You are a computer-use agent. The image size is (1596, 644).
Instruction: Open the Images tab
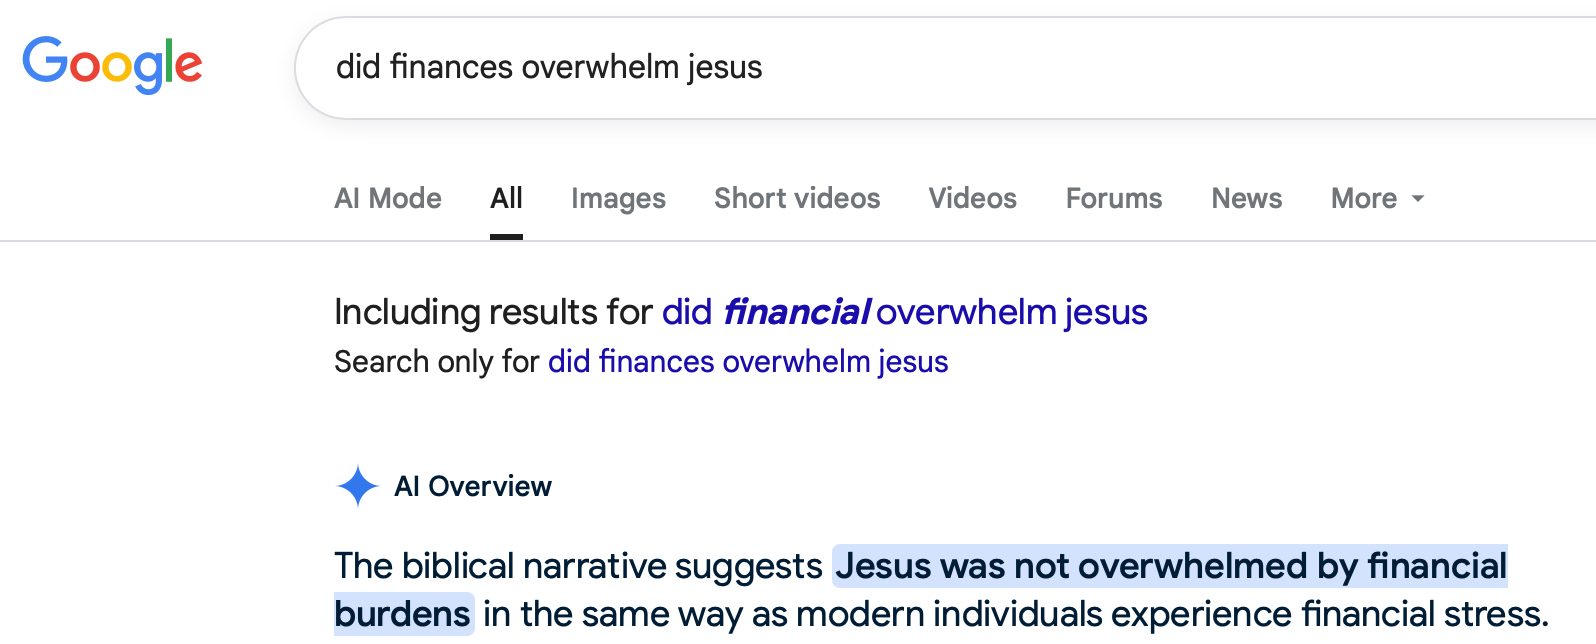[x=618, y=199]
